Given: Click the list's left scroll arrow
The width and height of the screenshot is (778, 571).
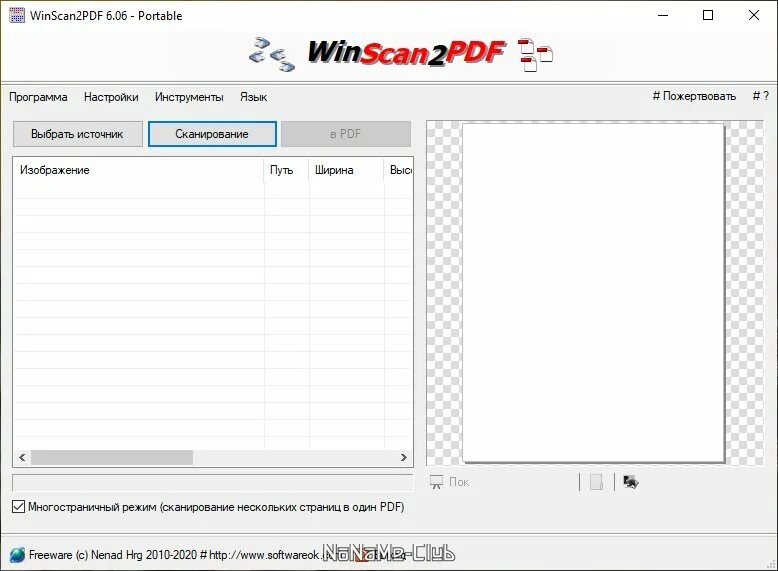Looking at the screenshot, I should click(22, 457).
